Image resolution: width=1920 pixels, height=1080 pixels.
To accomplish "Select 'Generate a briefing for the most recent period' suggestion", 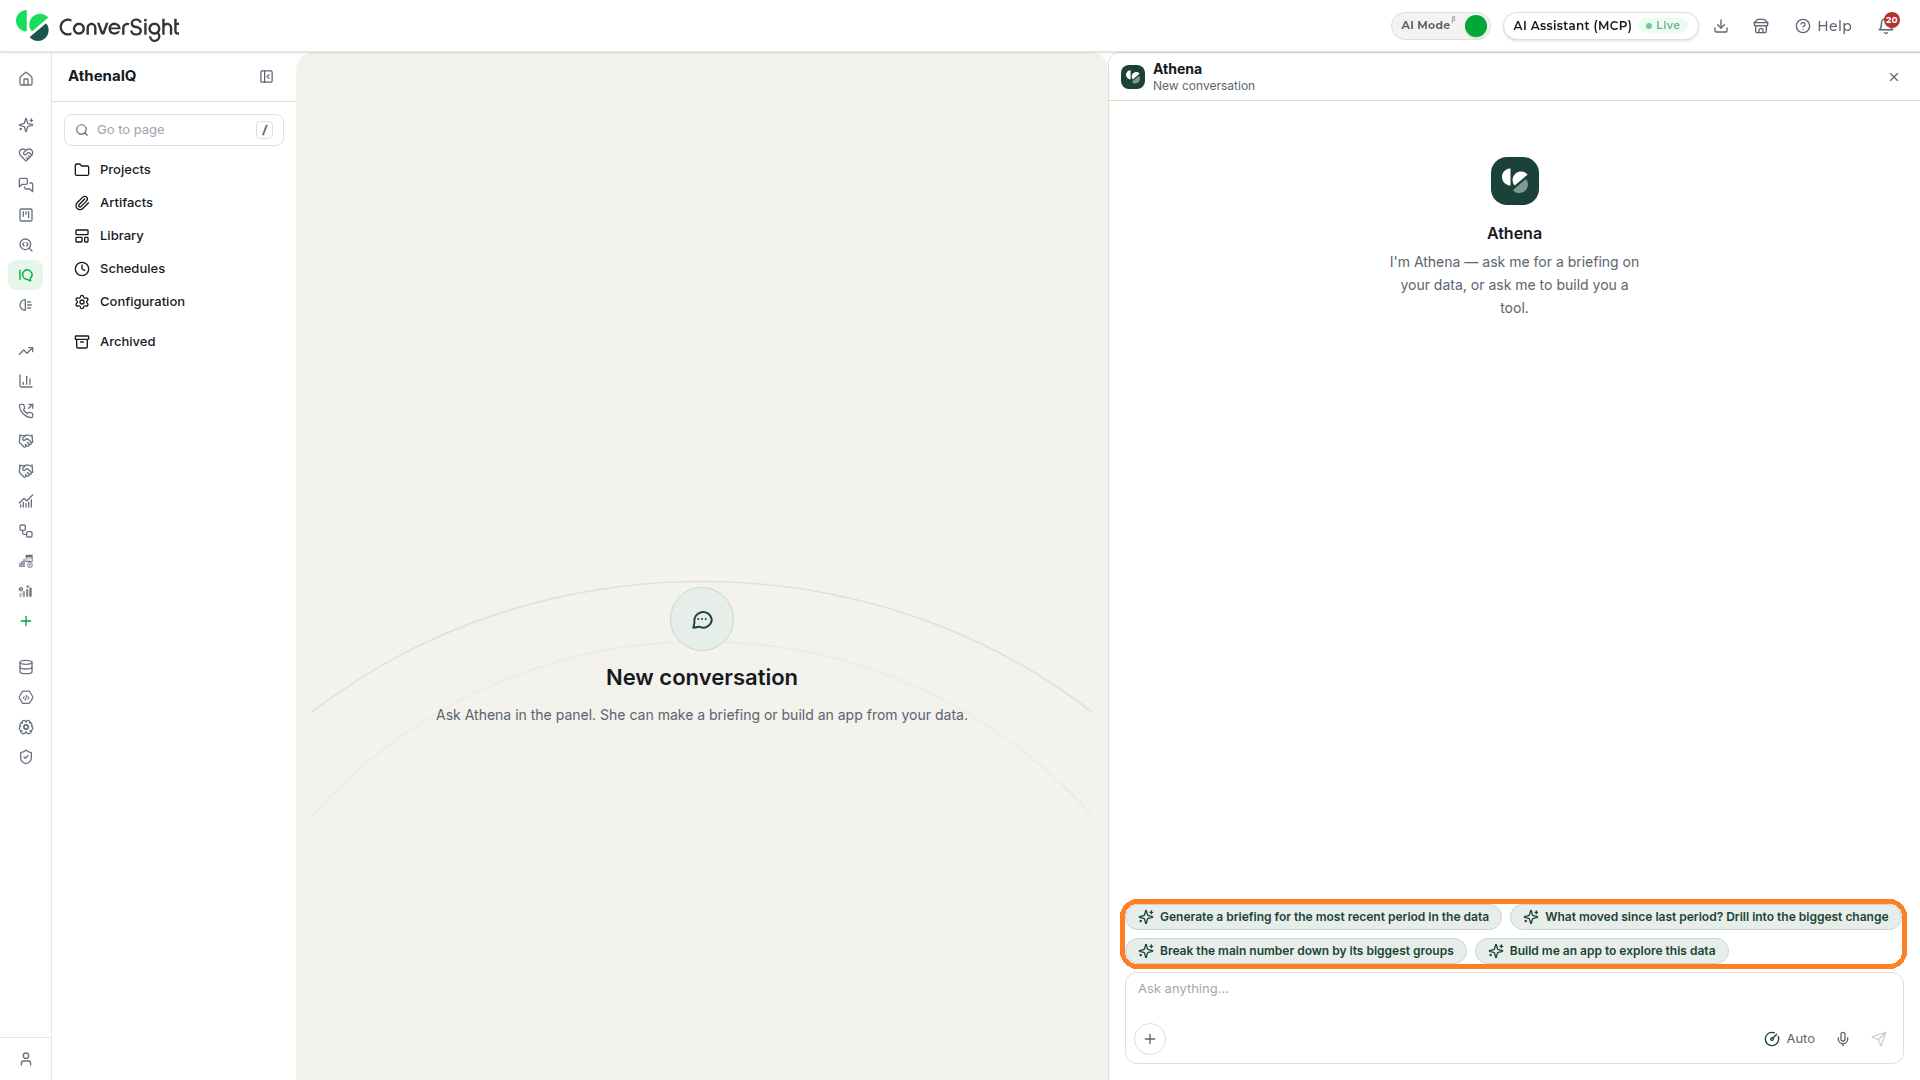I will (1313, 917).
